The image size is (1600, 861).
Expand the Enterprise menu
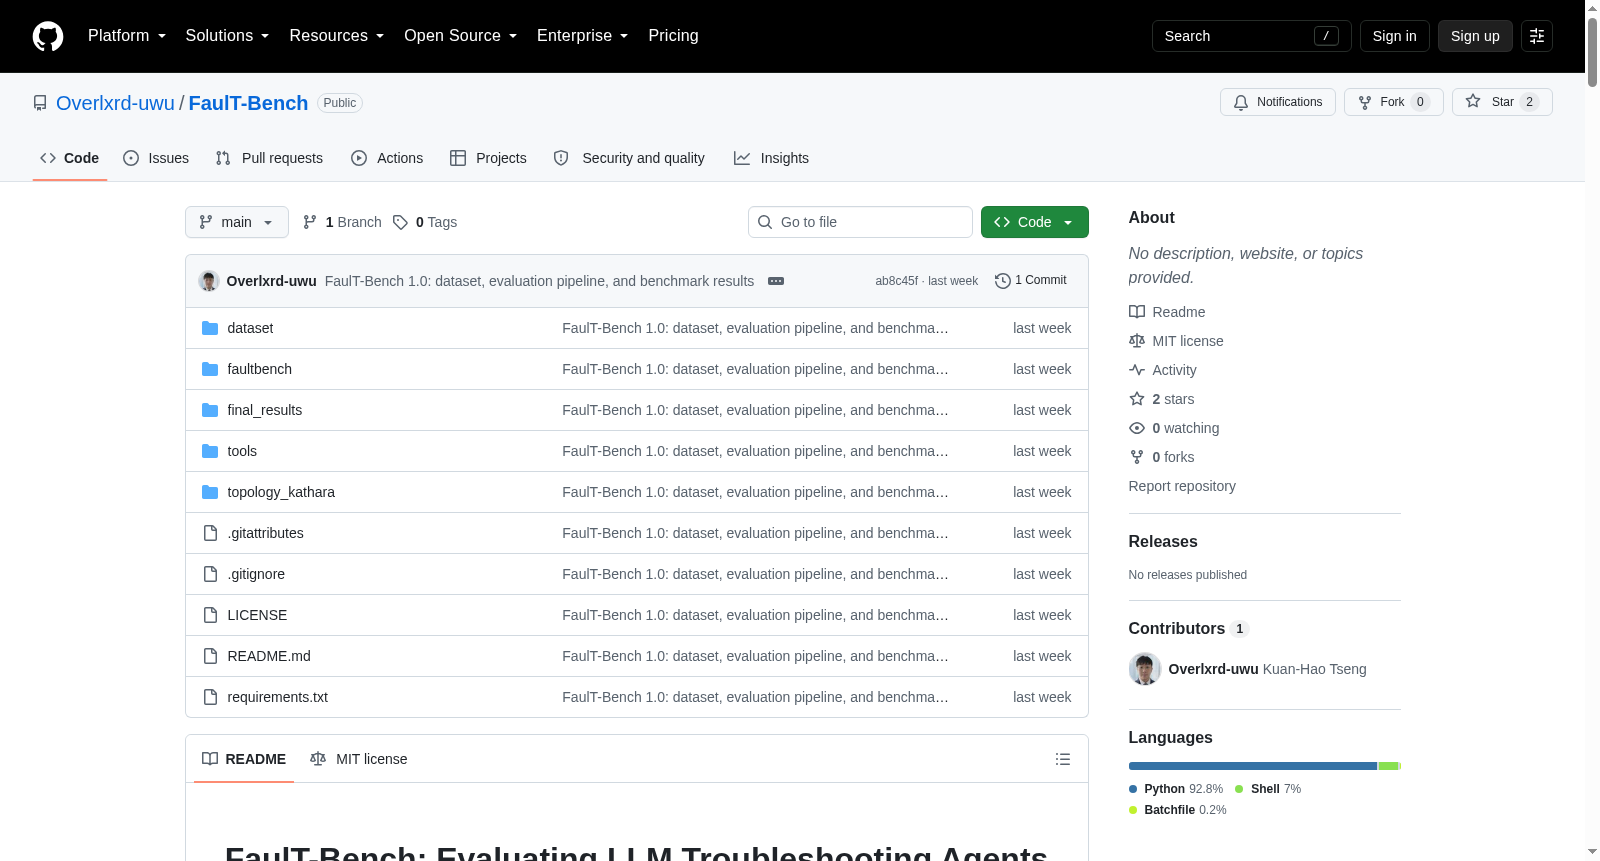[x=582, y=36]
